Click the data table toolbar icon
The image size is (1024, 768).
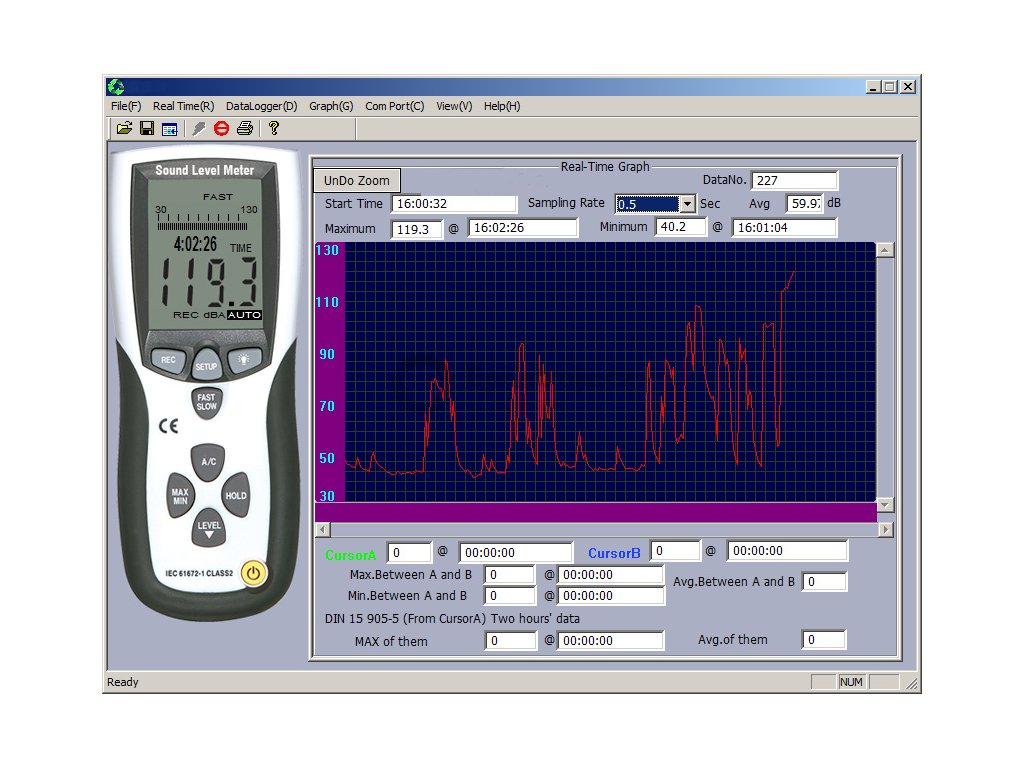(170, 128)
